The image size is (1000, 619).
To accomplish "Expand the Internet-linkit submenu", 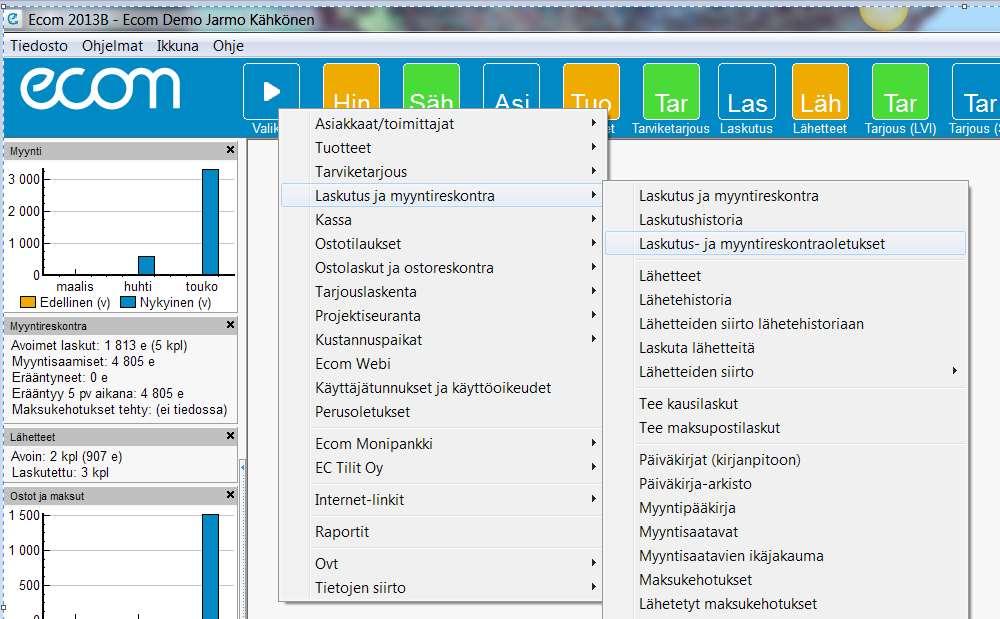I will click(442, 500).
